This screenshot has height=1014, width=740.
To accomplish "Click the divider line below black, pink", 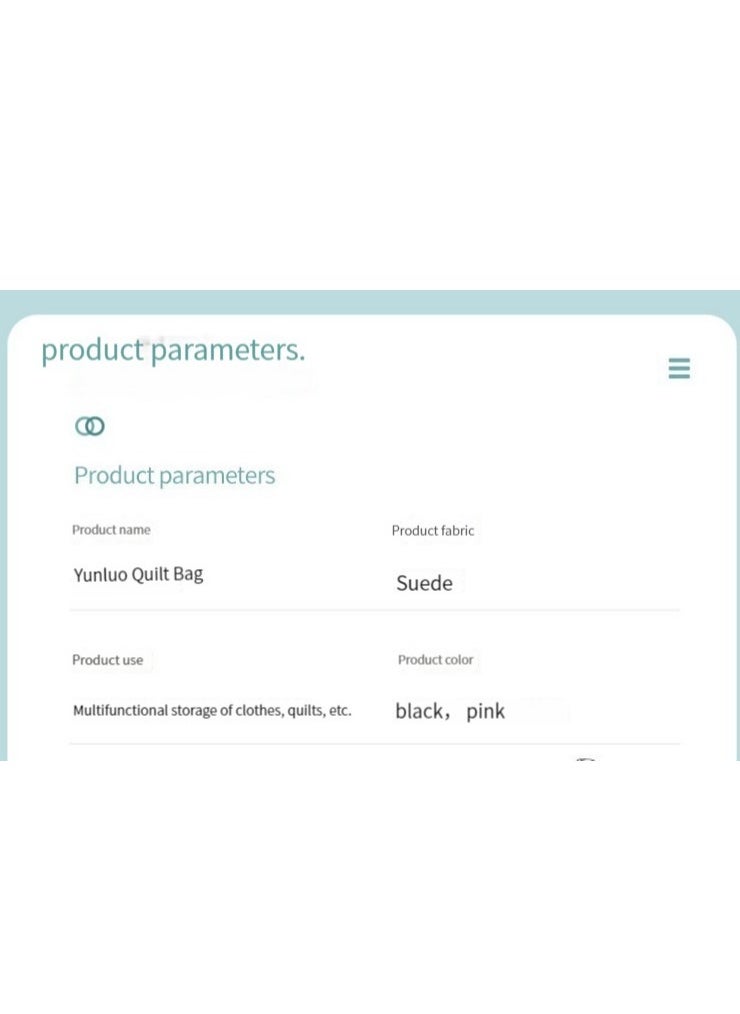I will [375, 744].
